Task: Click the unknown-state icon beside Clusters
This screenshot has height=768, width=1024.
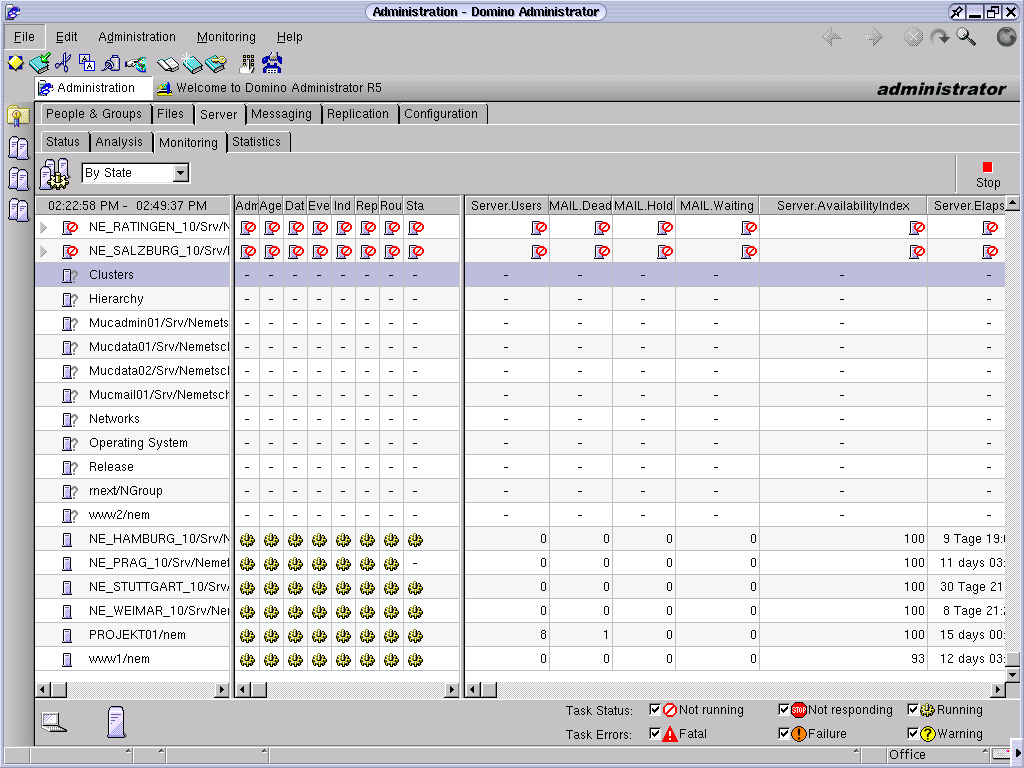Action: pos(69,276)
